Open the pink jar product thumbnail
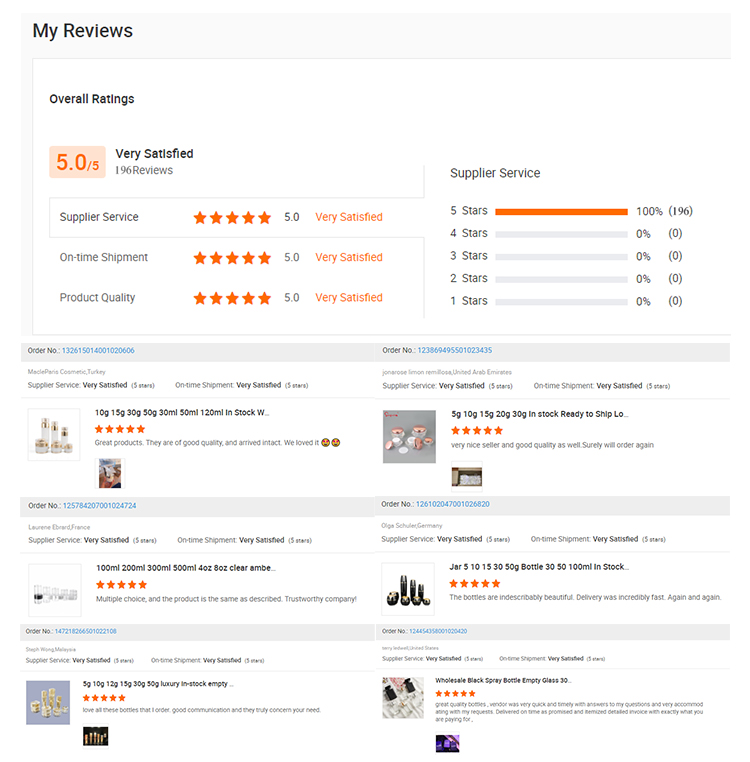This screenshot has height=762, width=750. point(409,436)
